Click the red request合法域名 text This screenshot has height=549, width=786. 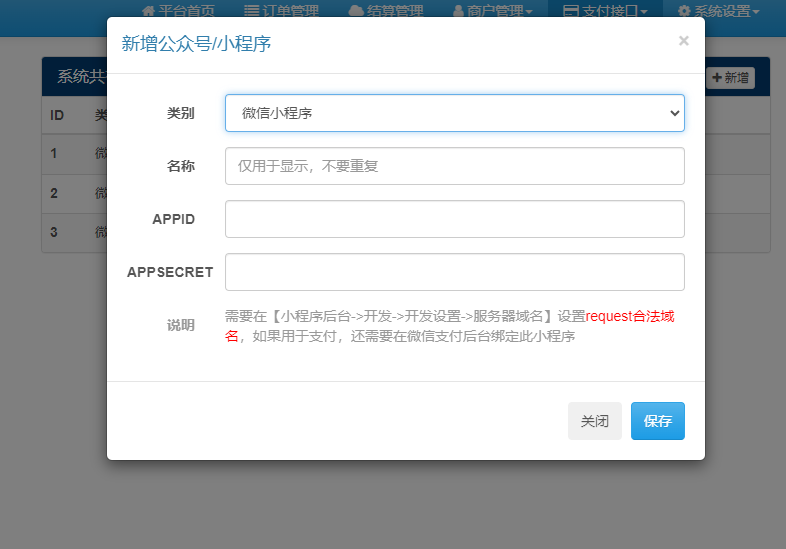point(630,317)
